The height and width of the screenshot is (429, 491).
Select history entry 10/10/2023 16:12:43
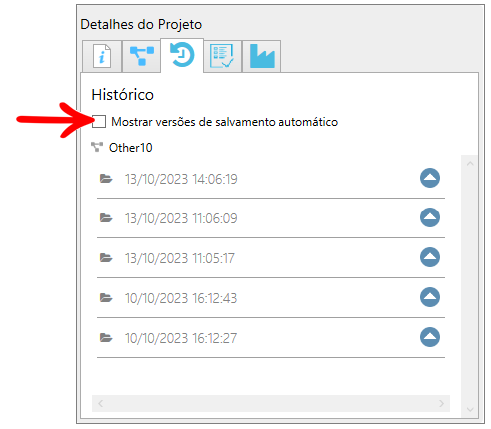tap(181, 298)
